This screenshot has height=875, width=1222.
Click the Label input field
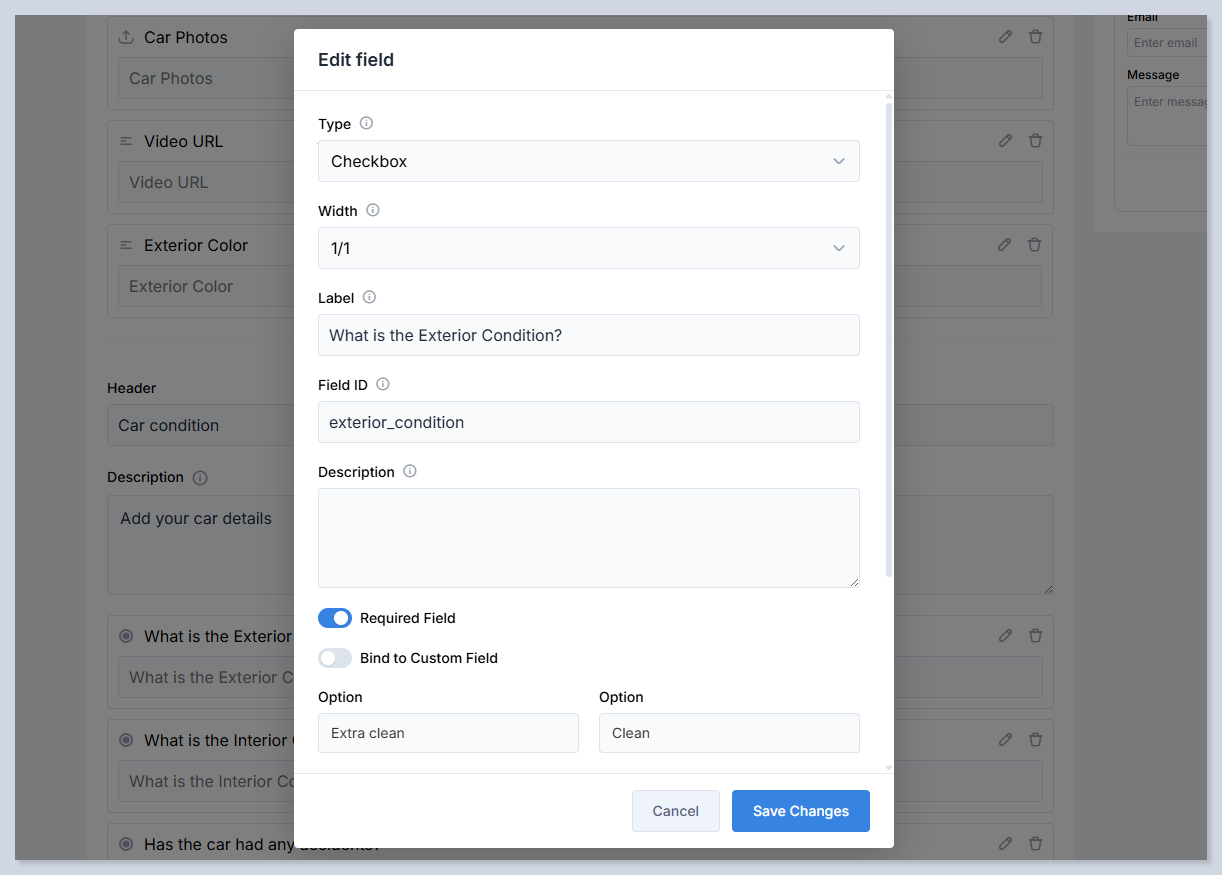588,335
